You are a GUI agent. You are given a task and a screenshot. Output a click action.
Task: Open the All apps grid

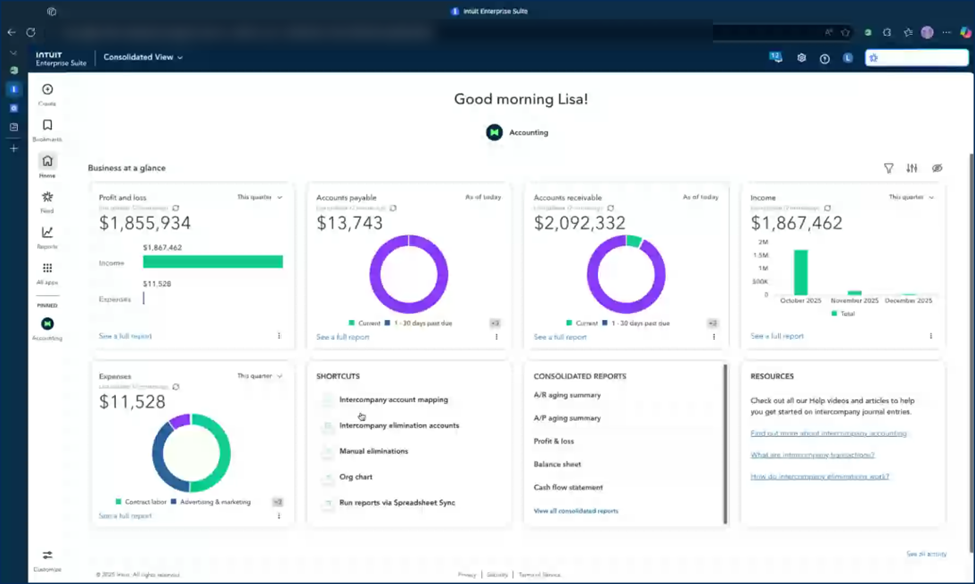[x=47, y=269]
